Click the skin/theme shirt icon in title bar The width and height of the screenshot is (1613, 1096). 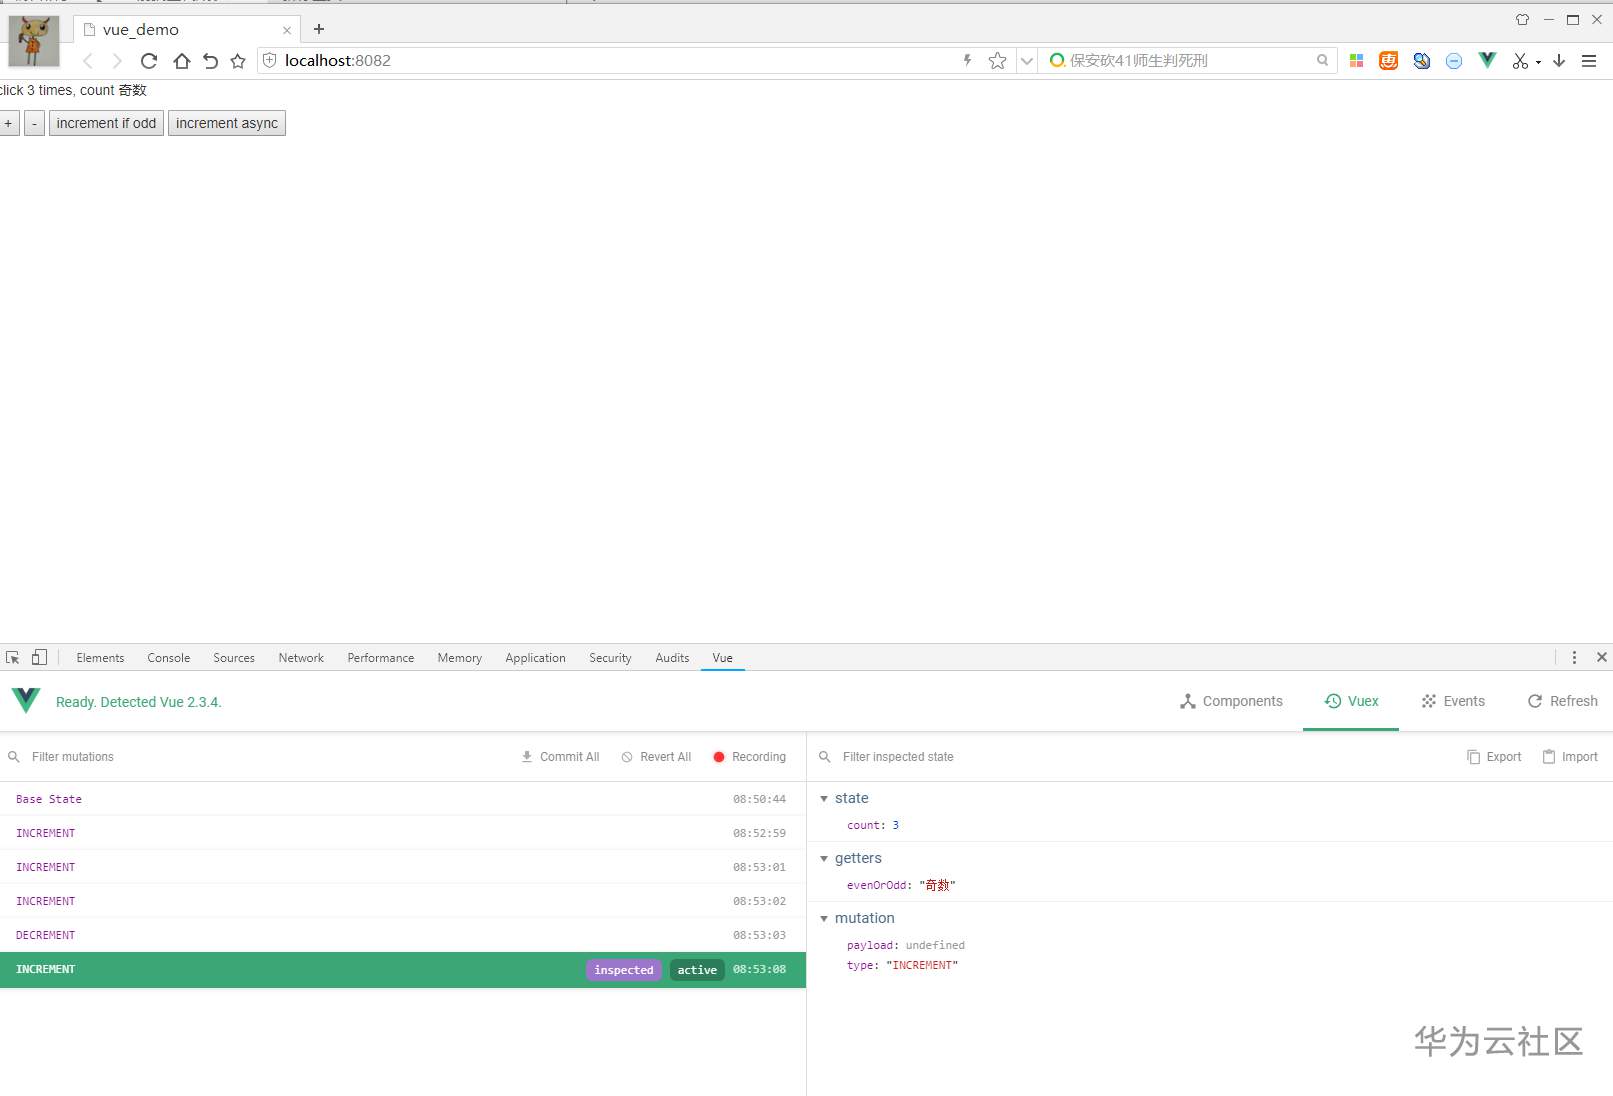[1522, 19]
